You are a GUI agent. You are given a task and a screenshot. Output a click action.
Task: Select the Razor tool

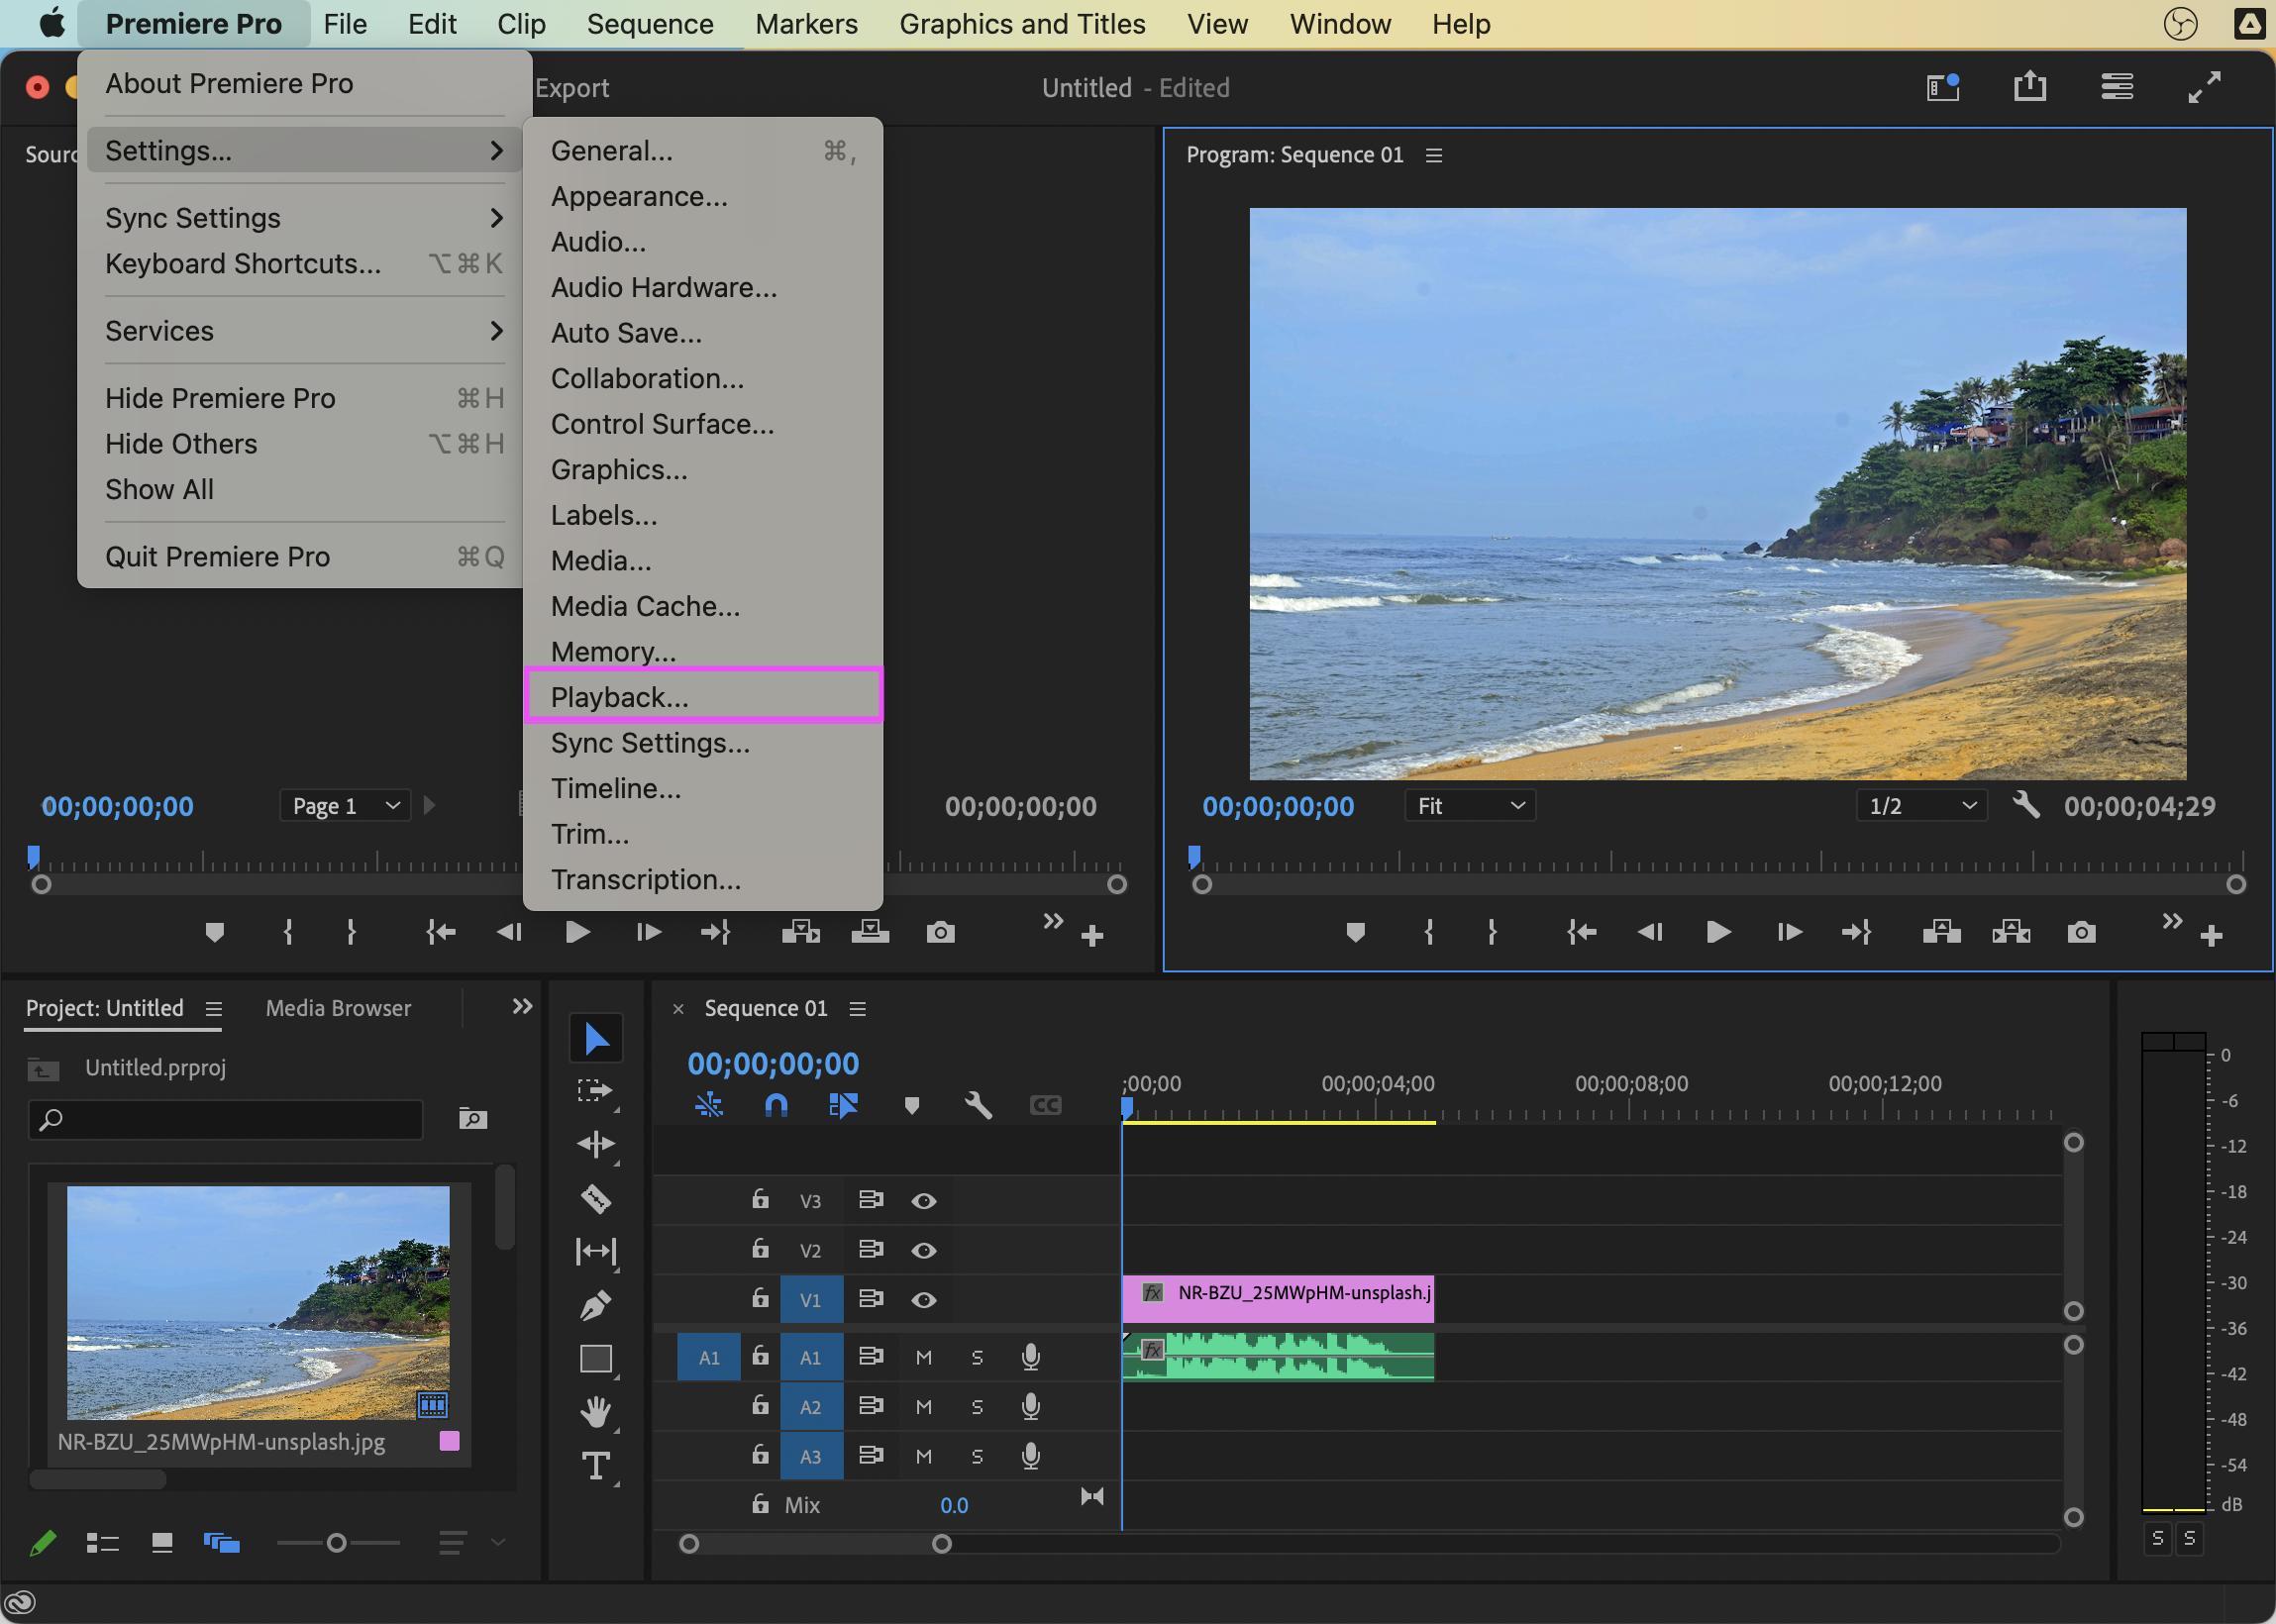596,1198
